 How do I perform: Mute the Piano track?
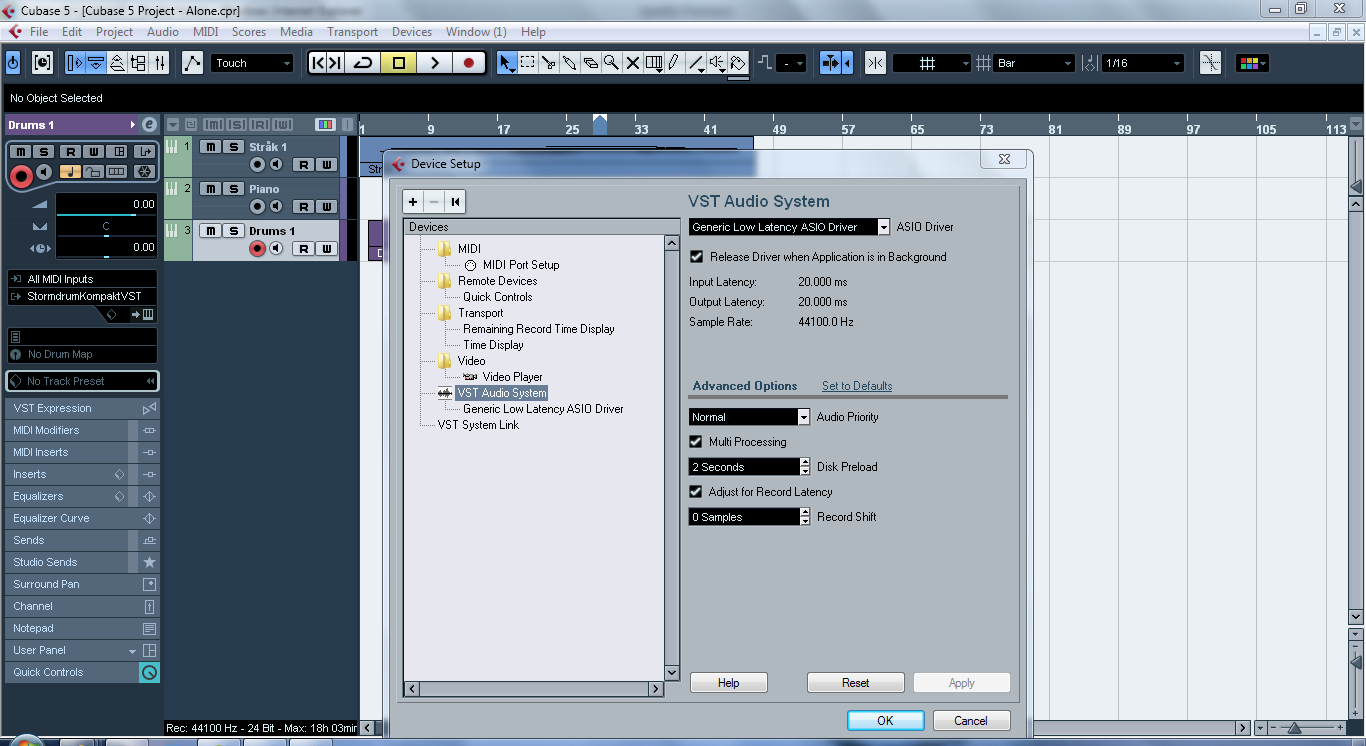coord(211,189)
